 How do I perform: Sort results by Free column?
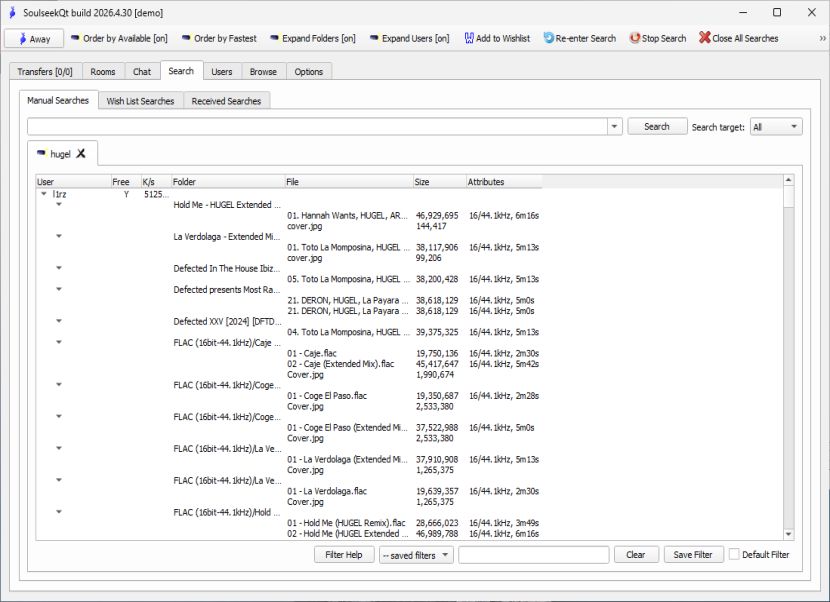click(126, 182)
